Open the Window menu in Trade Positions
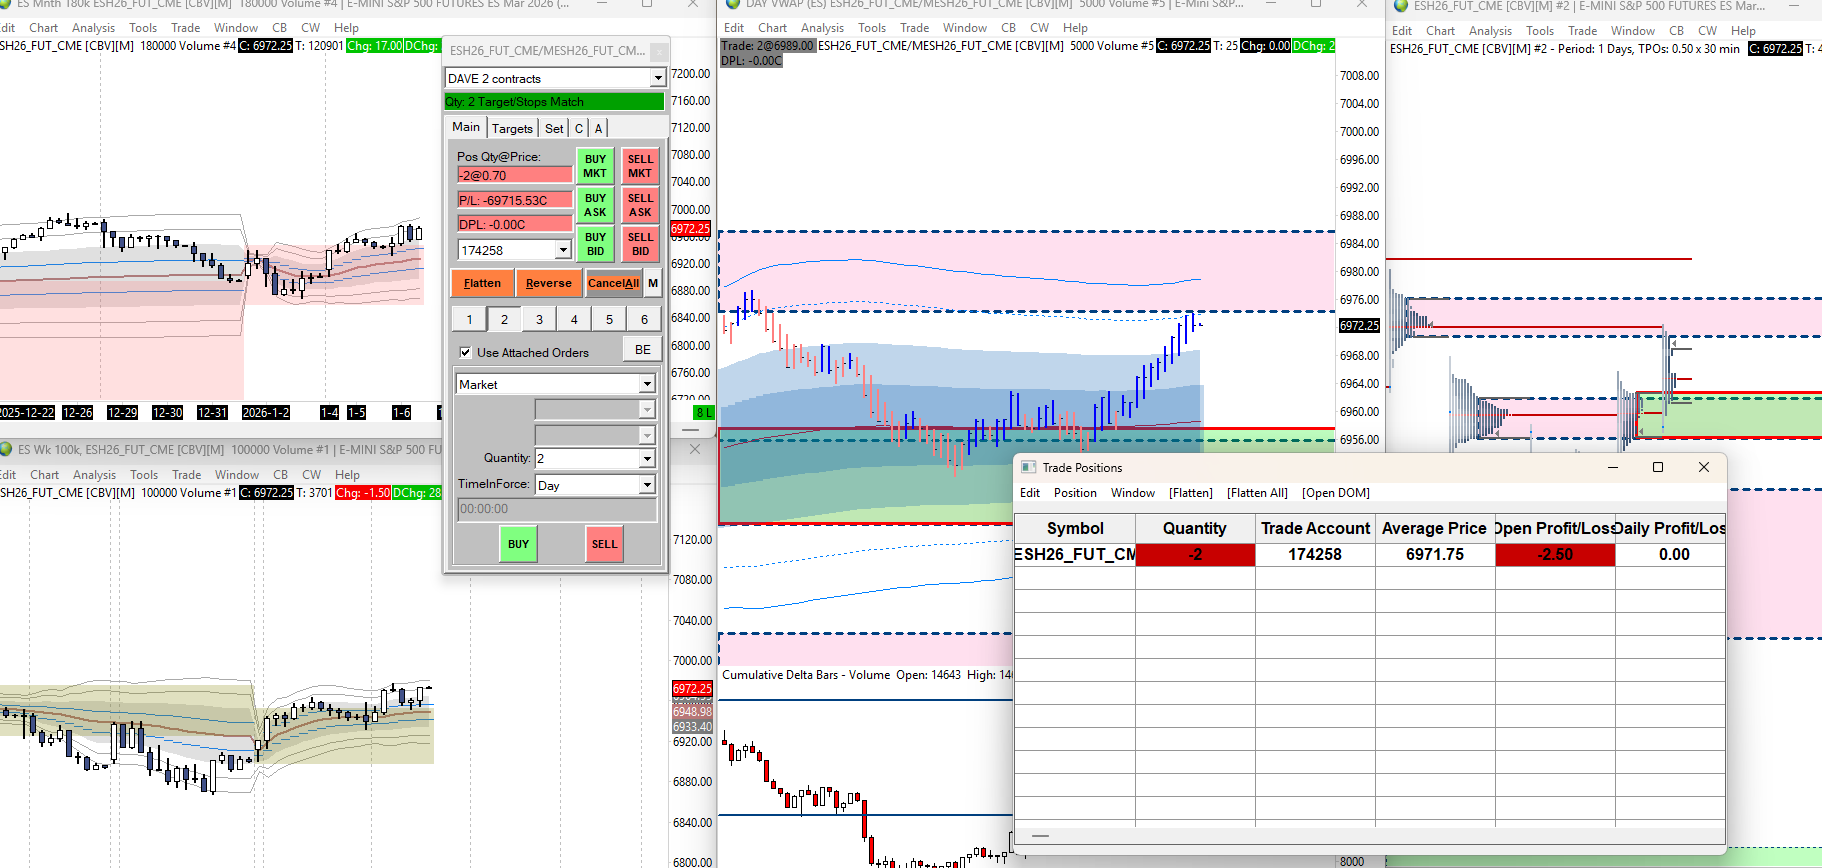Image resolution: width=1822 pixels, height=868 pixels. click(1133, 493)
